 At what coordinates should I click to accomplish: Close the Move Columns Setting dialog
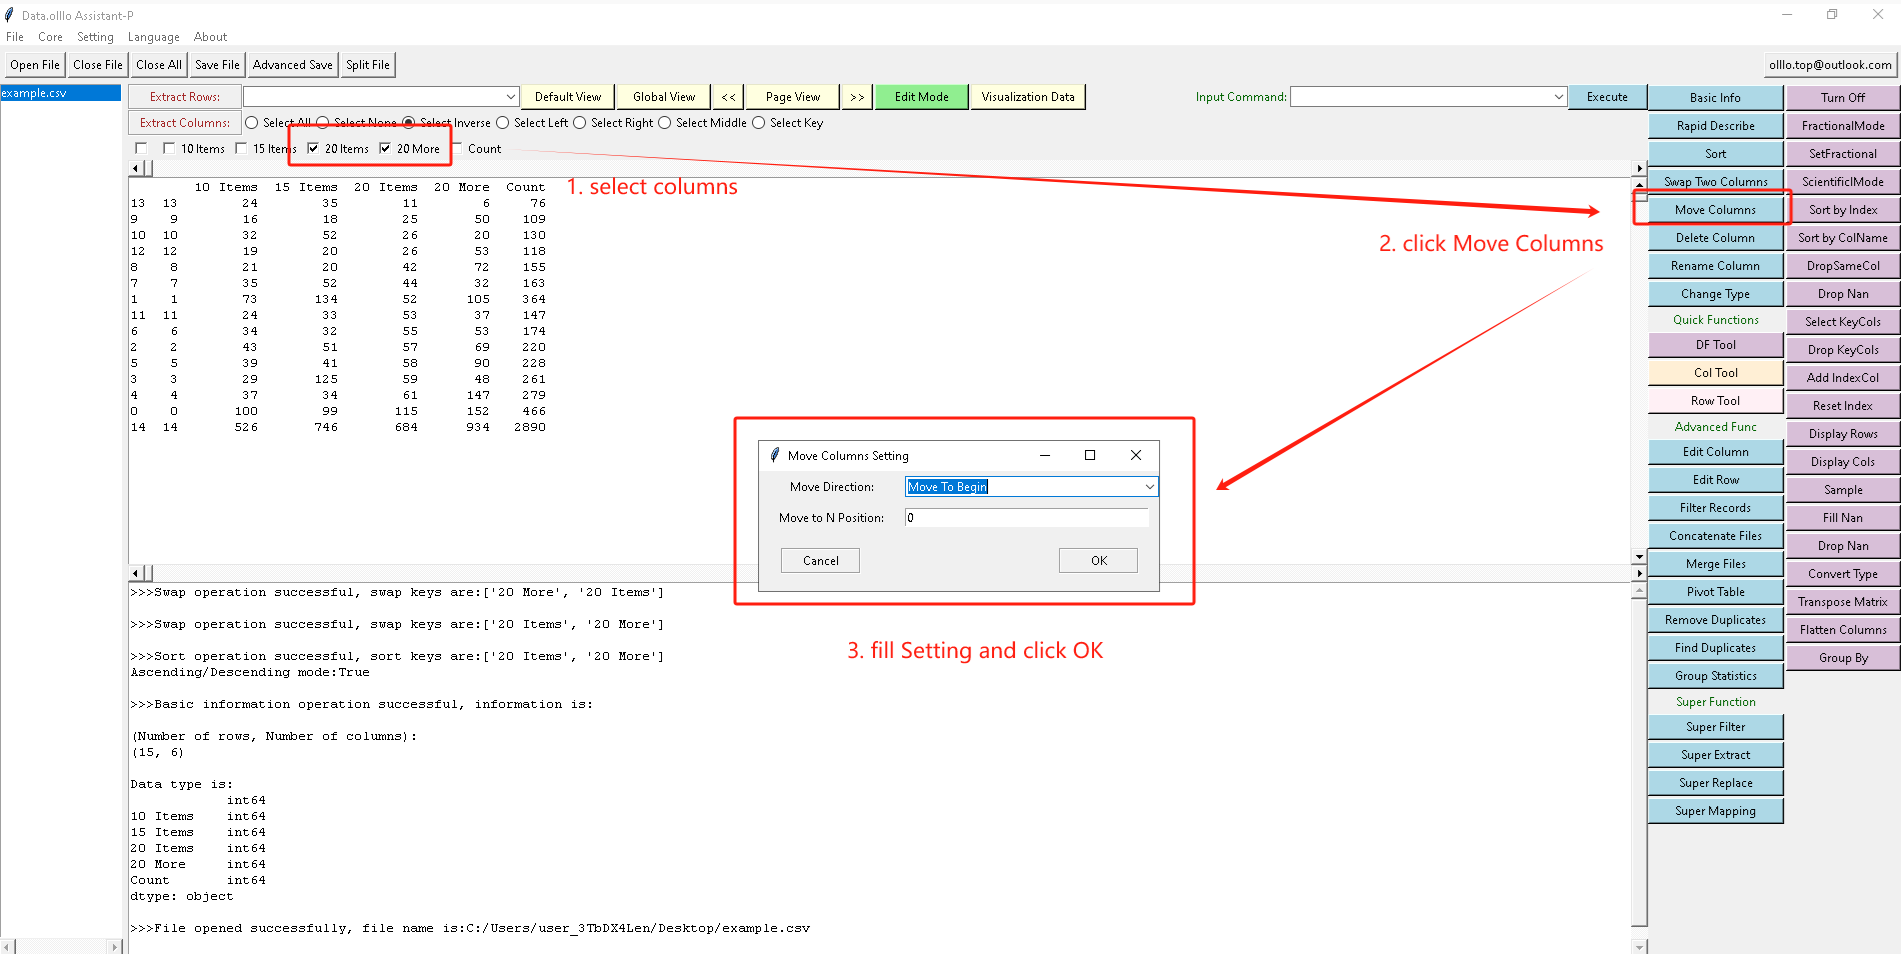[1136, 455]
